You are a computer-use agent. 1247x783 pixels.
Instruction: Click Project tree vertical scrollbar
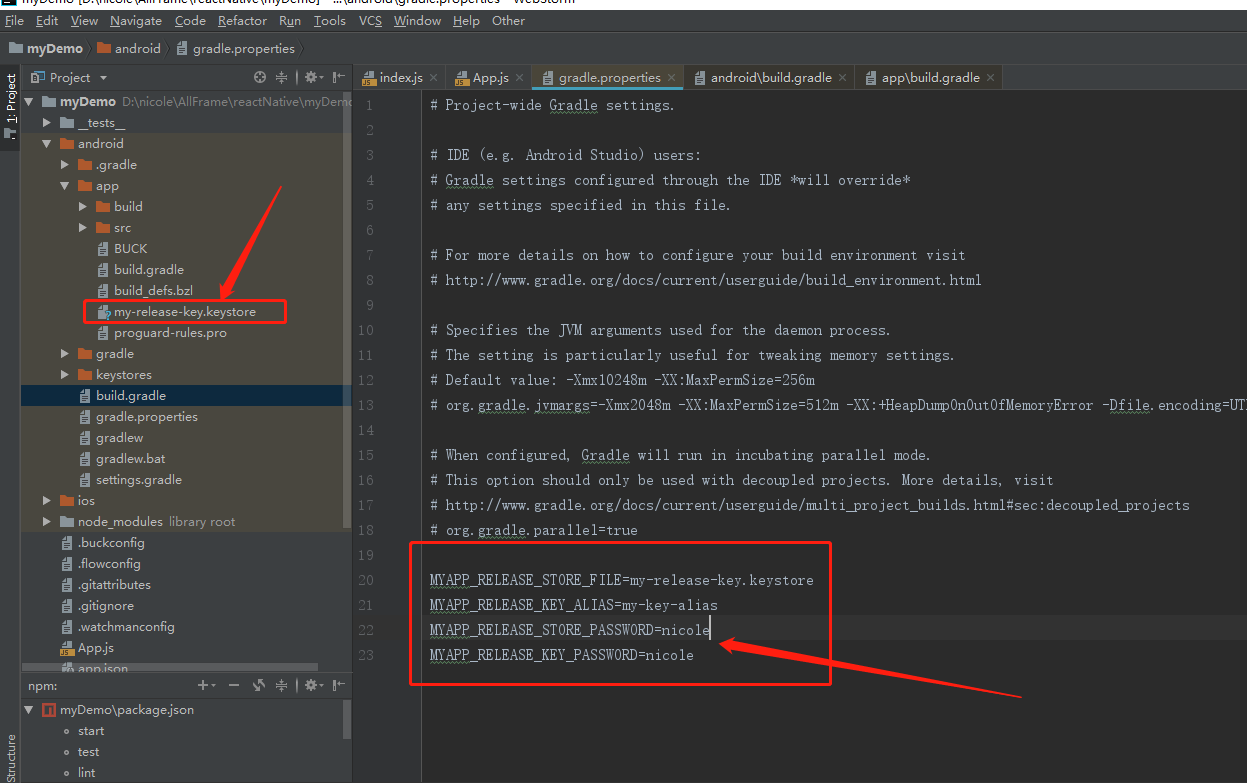click(x=348, y=310)
